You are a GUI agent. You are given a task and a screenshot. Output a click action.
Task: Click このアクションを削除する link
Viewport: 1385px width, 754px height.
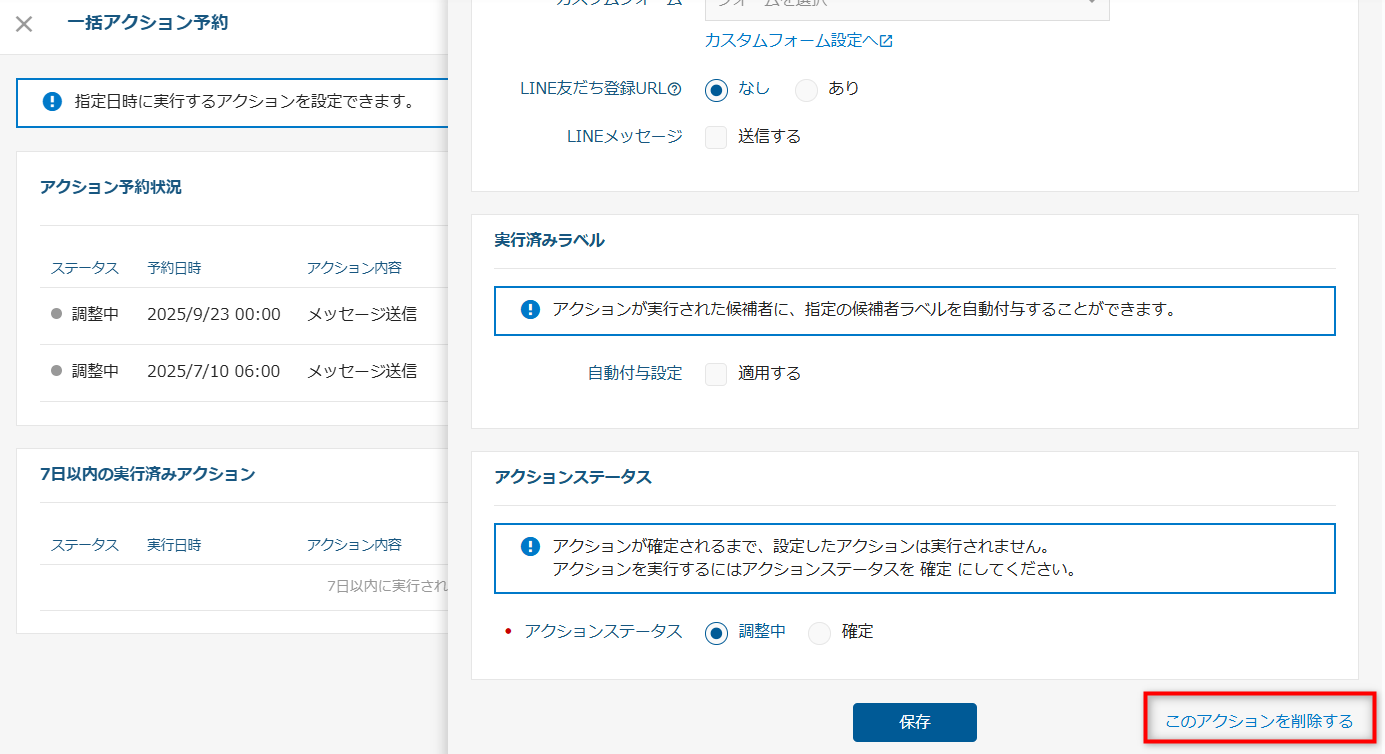1258,721
